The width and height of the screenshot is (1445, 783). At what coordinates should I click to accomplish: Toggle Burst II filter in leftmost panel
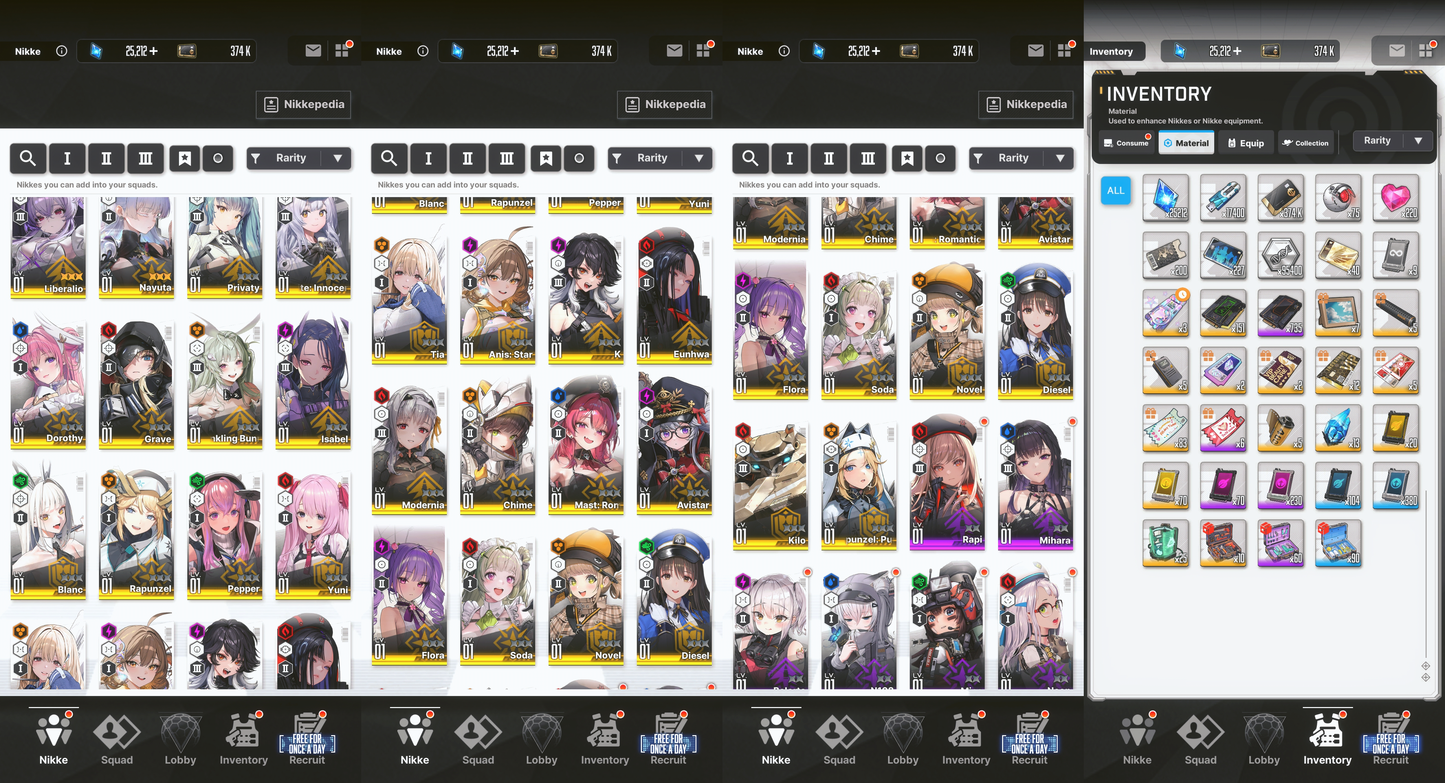106,158
